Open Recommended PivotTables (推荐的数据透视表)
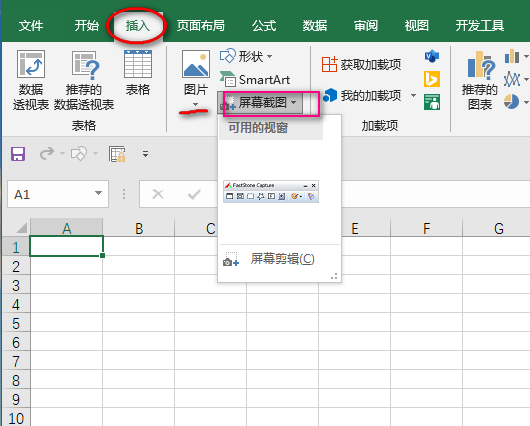 click(x=84, y=80)
